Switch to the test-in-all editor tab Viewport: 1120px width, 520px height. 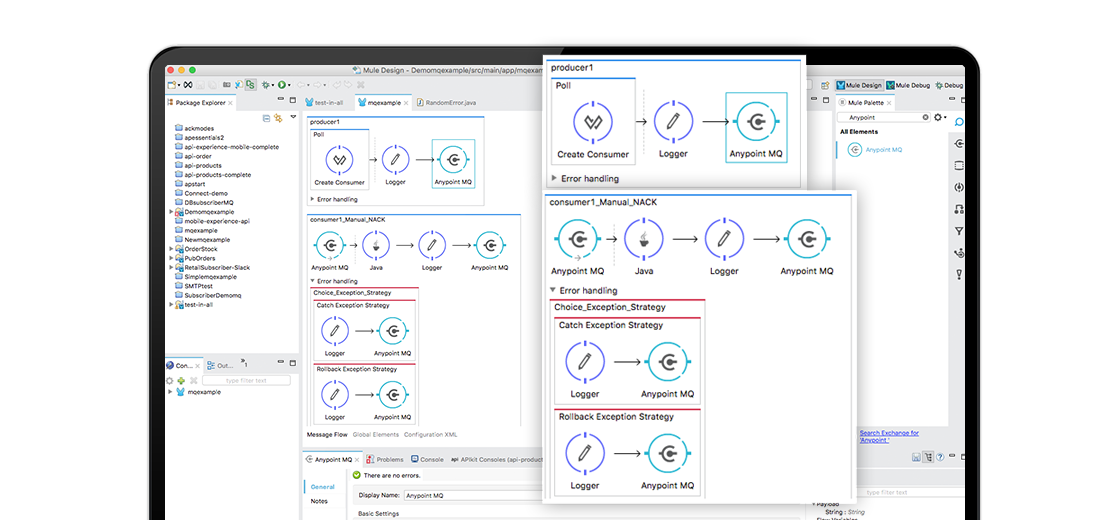coord(324,103)
